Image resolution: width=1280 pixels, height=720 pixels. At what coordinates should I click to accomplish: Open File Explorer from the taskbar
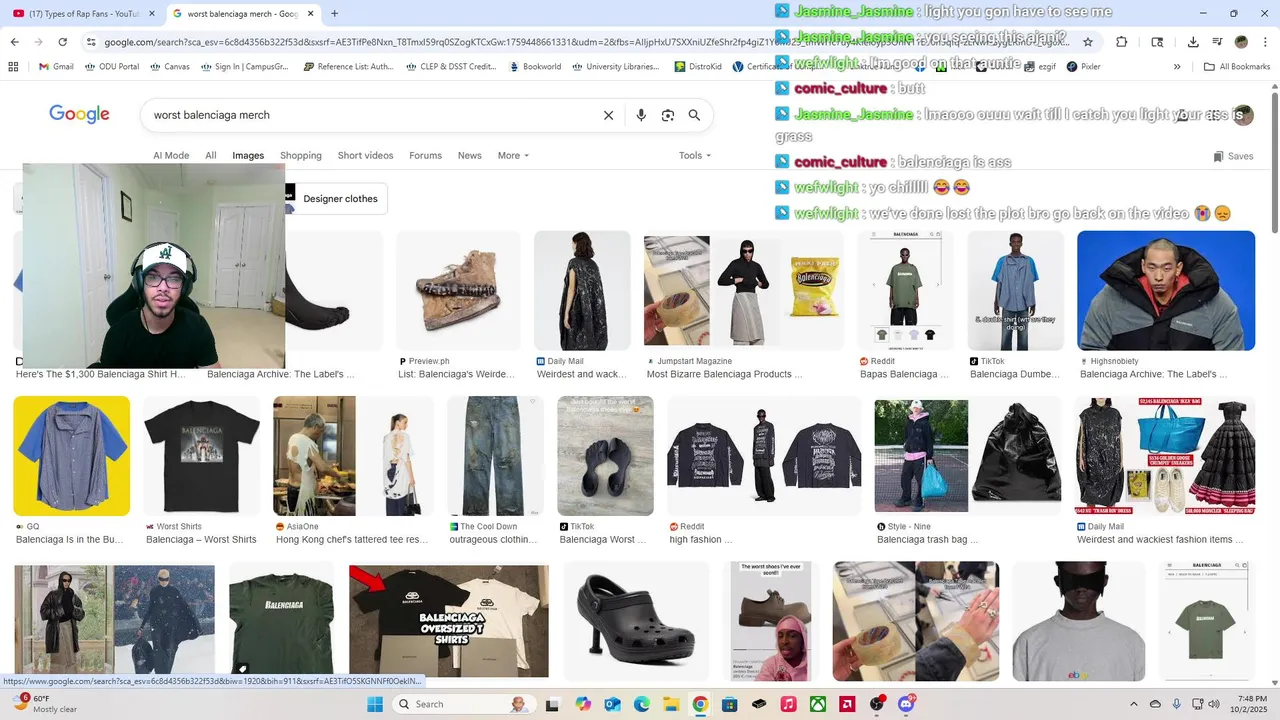click(x=671, y=704)
